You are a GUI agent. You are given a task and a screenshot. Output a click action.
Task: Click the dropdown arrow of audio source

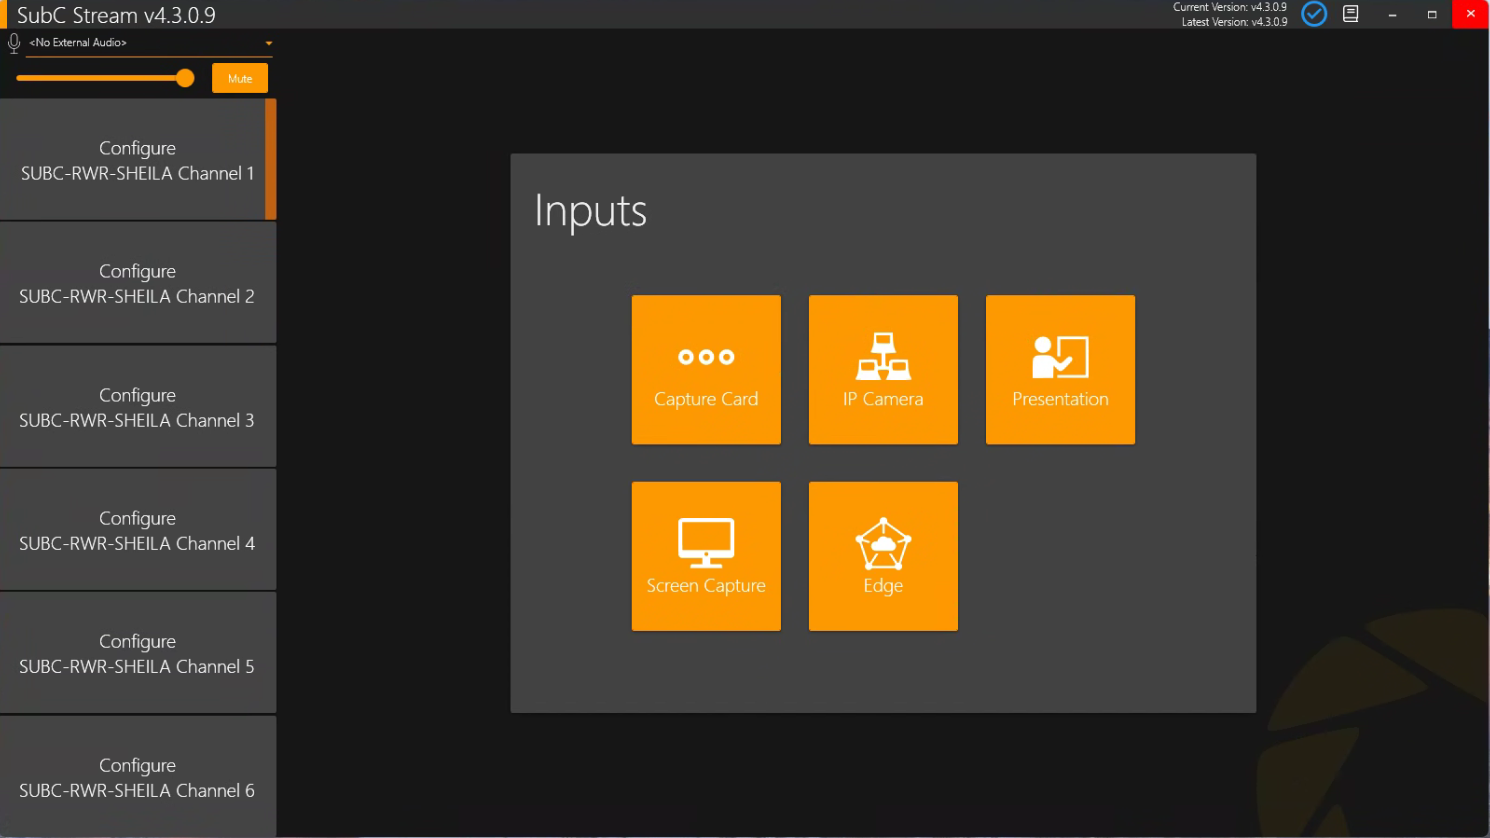pos(268,44)
